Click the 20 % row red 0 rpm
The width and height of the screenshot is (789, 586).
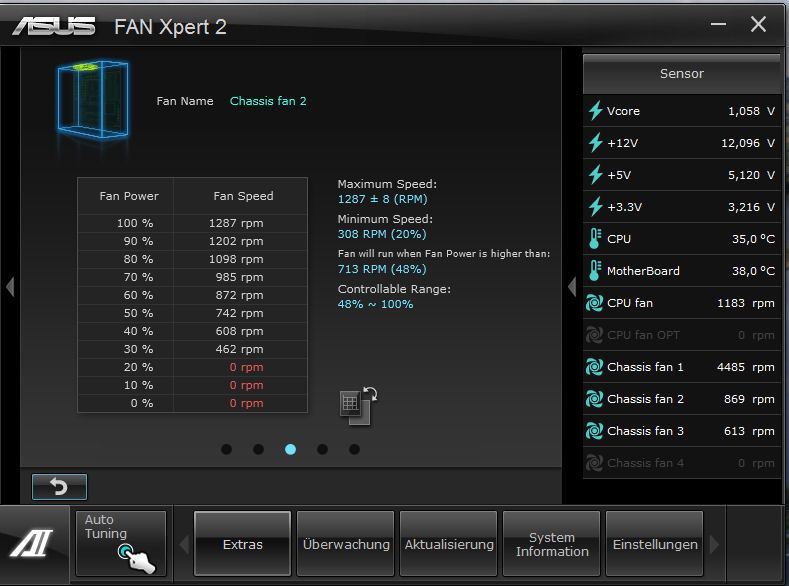tap(246, 367)
